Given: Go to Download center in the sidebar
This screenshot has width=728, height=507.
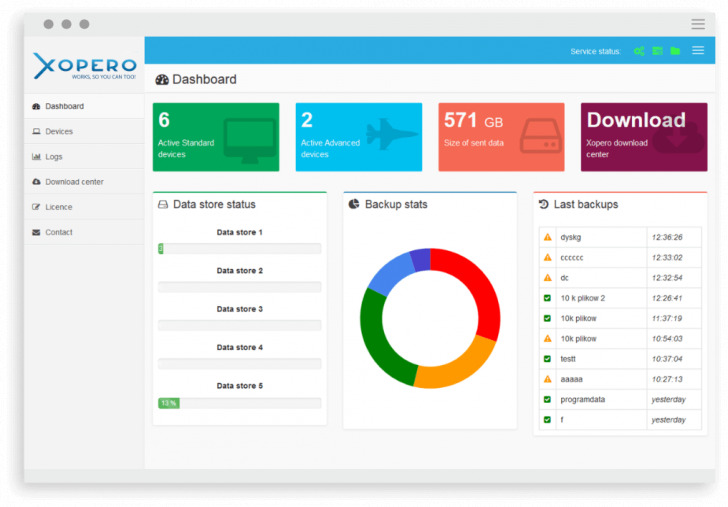Looking at the screenshot, I should click(x=74, y=182).
